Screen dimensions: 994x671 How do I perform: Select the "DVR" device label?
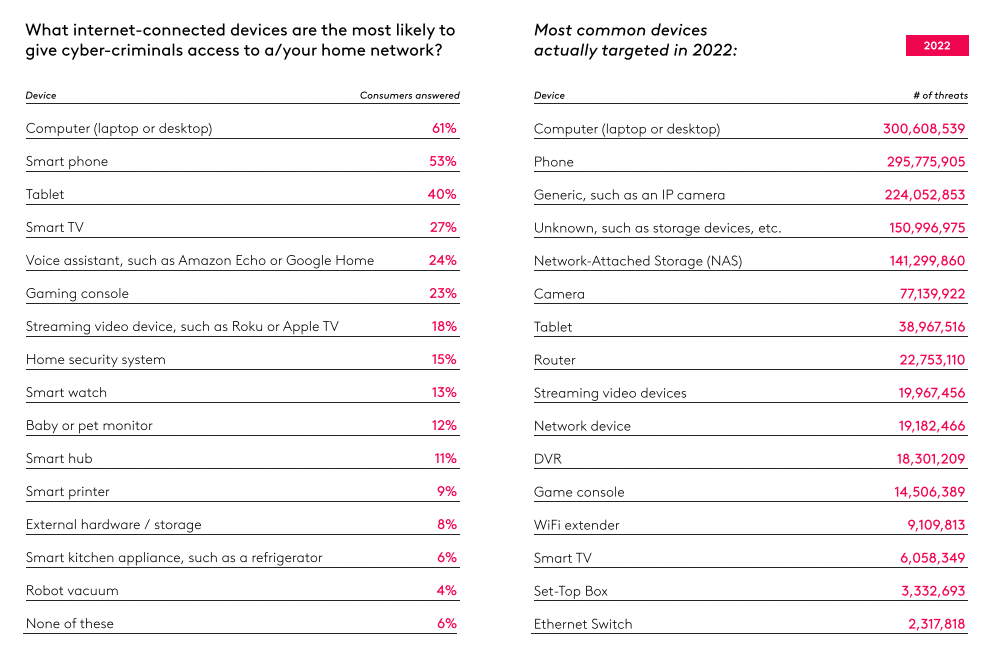(x=548, y=459)
